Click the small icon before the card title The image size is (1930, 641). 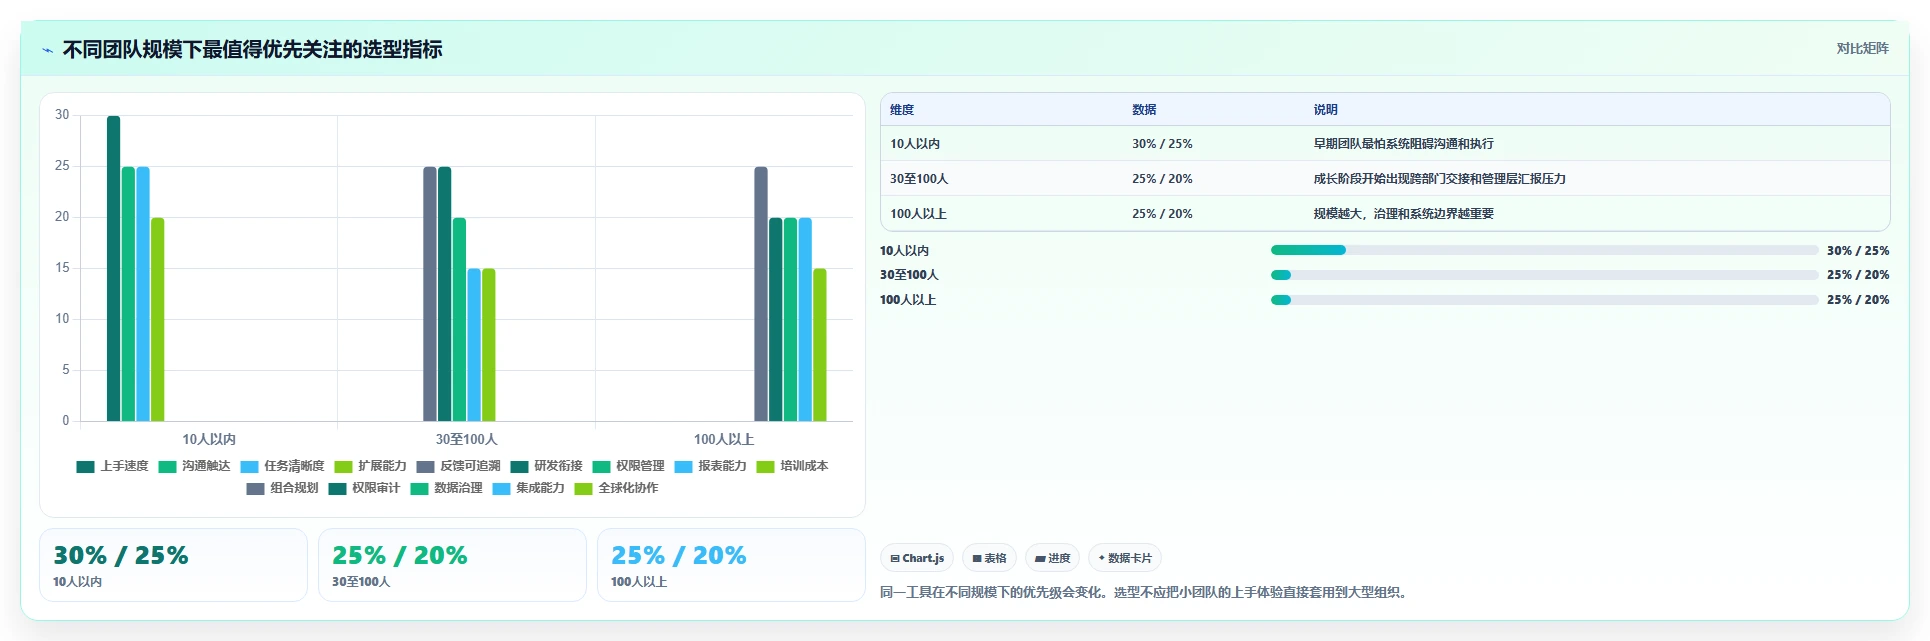tap(47, 50)
